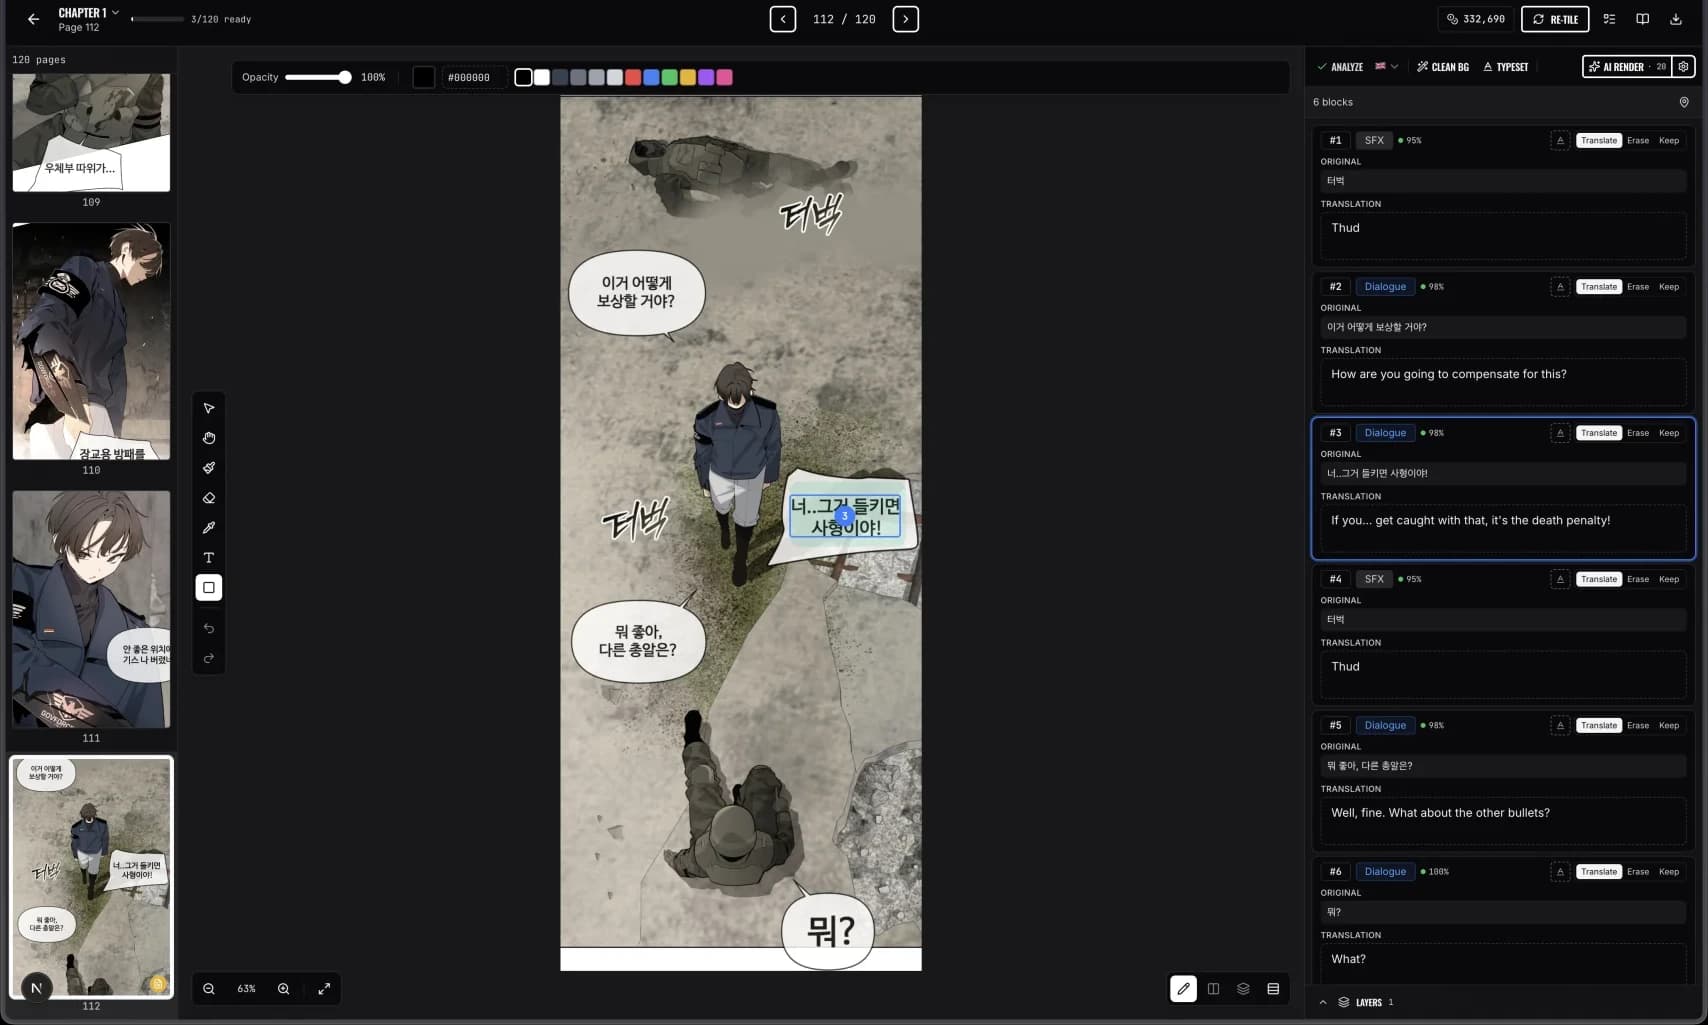Select the hand pan tool
Screen dimensions: 1708x1025
pos(209,438)
